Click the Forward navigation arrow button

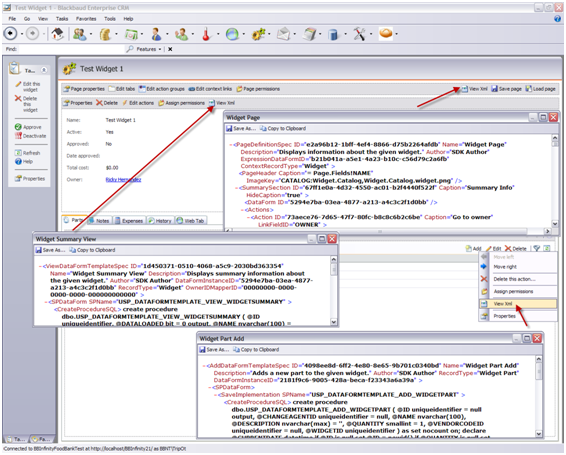(32, 34)
